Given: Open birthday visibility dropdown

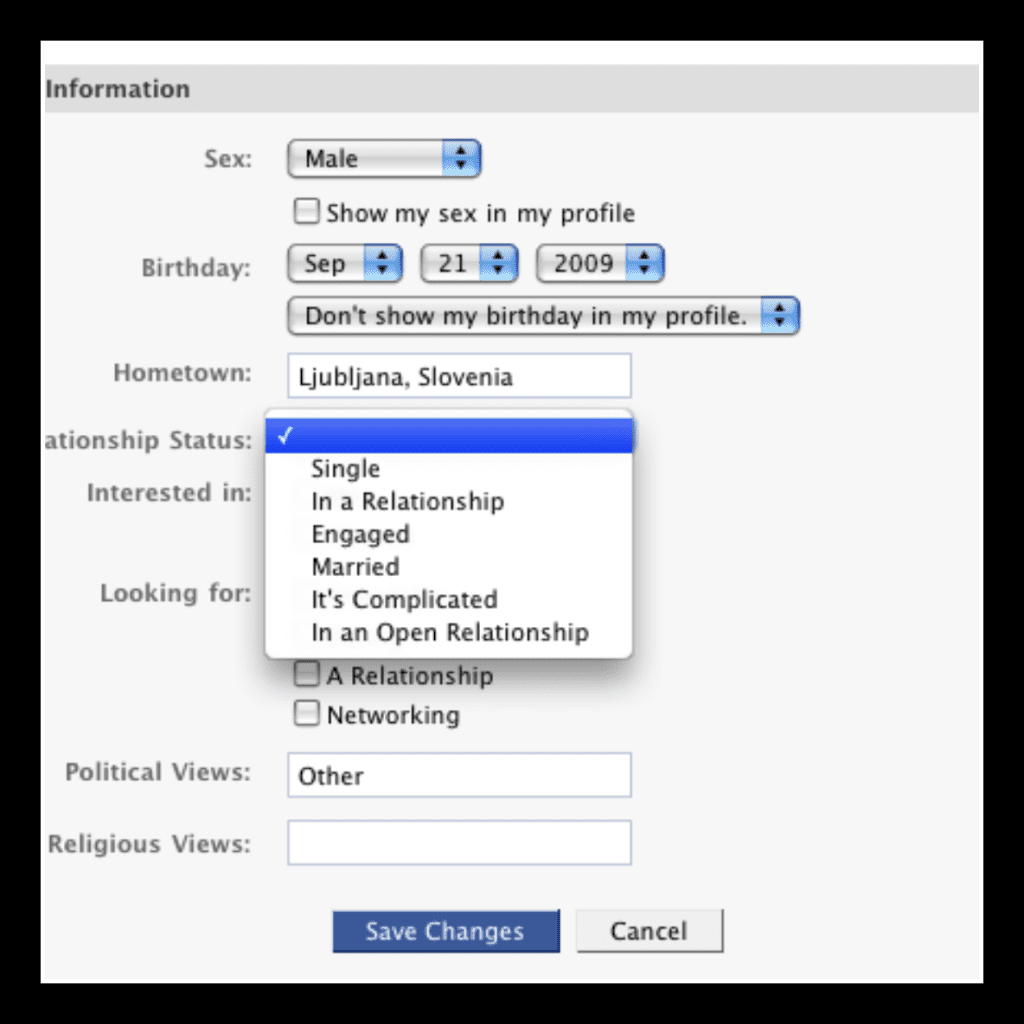Looking at the screenshot, I should [543, 316].
